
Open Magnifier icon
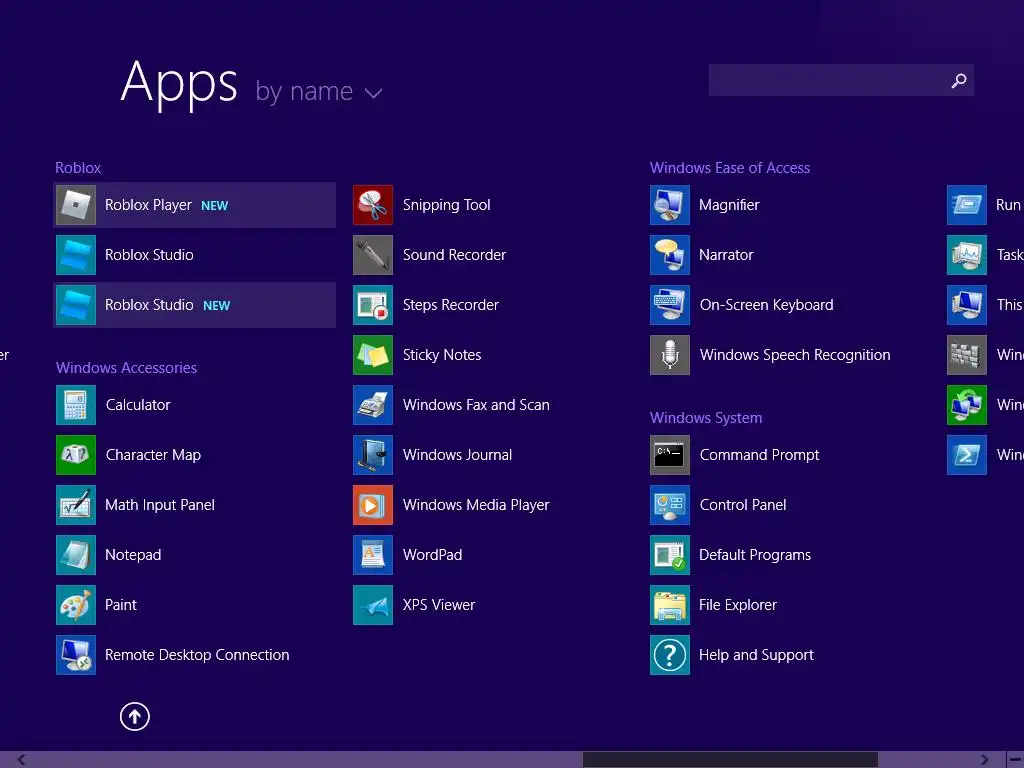[670, 205]
